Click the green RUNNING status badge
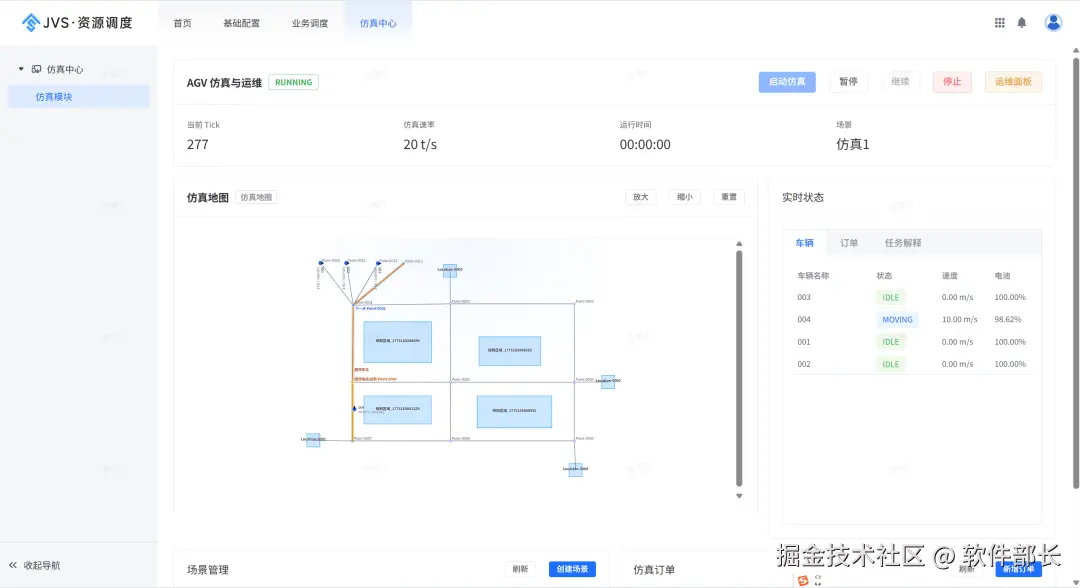The image size is (1080, 588). coord(293,82)
